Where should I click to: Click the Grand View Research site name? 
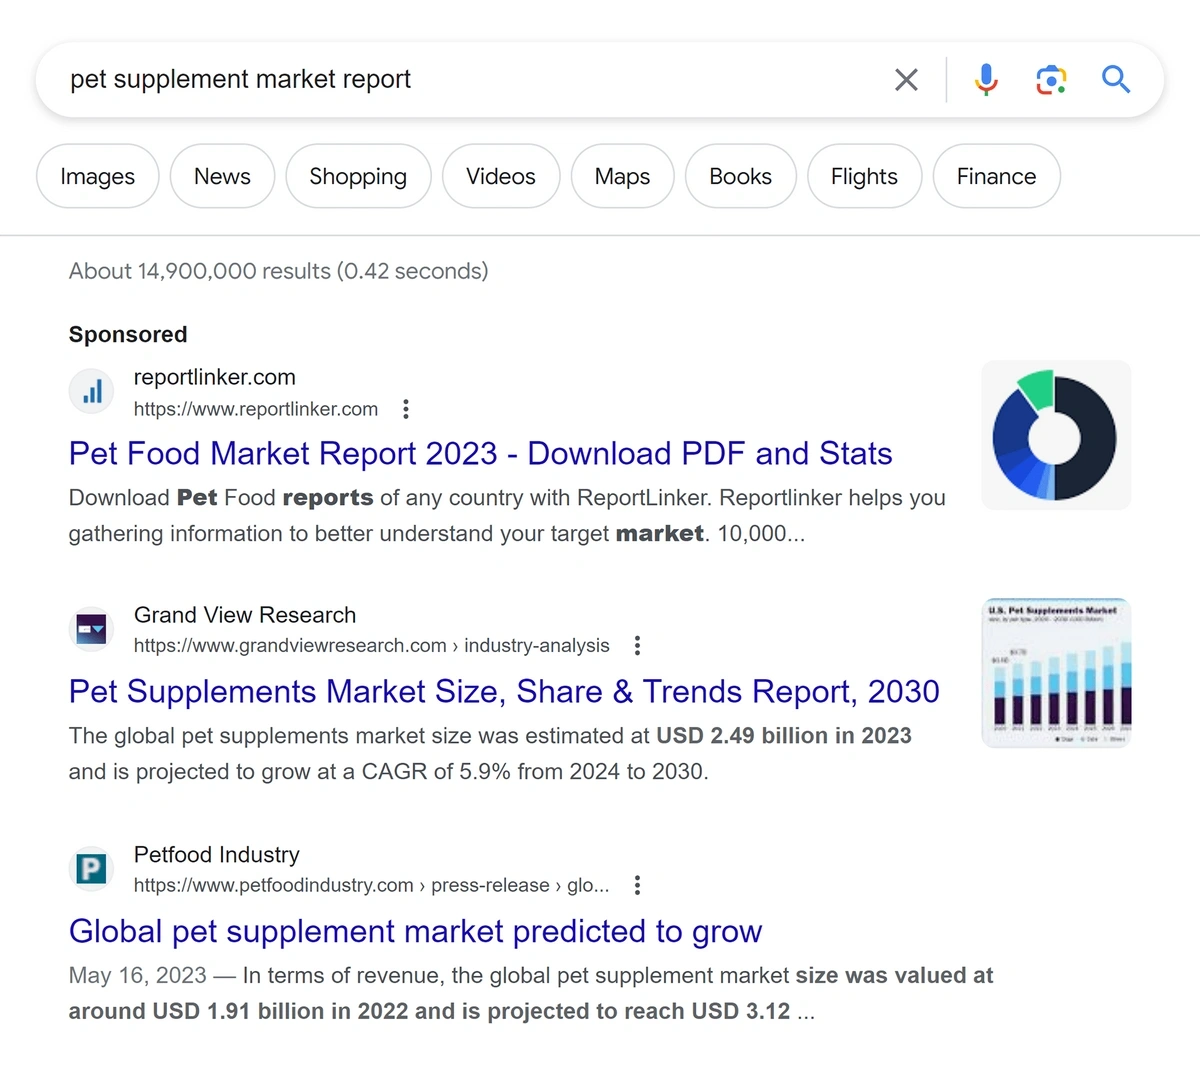245,615
